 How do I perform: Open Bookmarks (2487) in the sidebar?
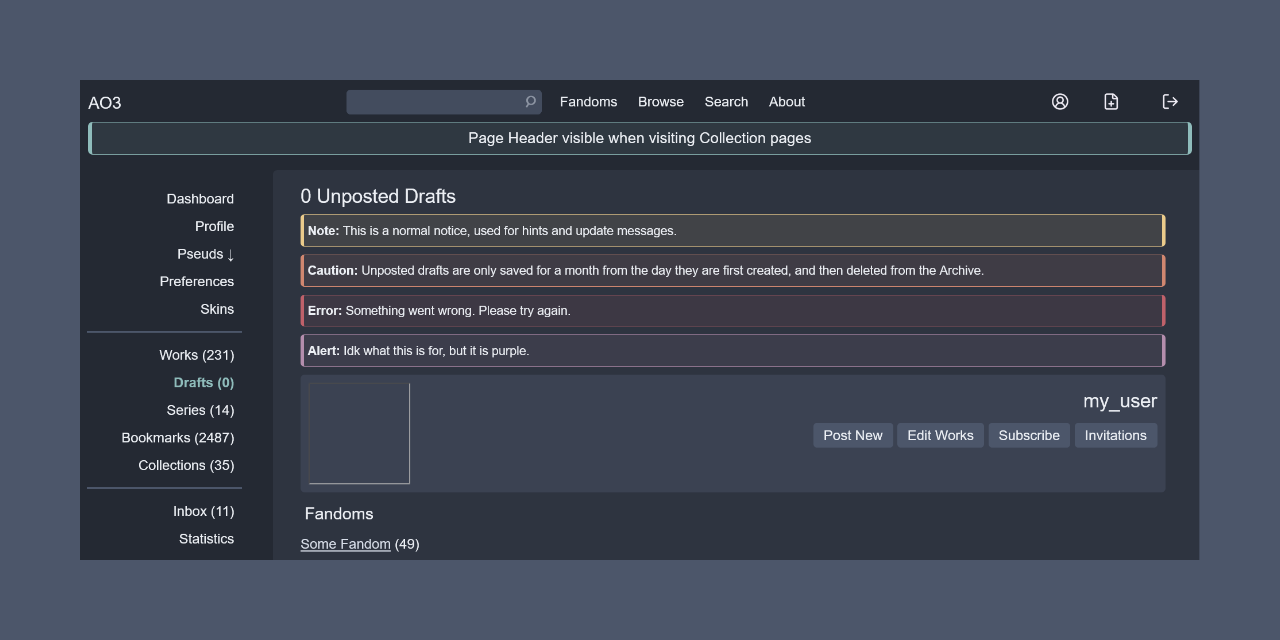point(178,438)
